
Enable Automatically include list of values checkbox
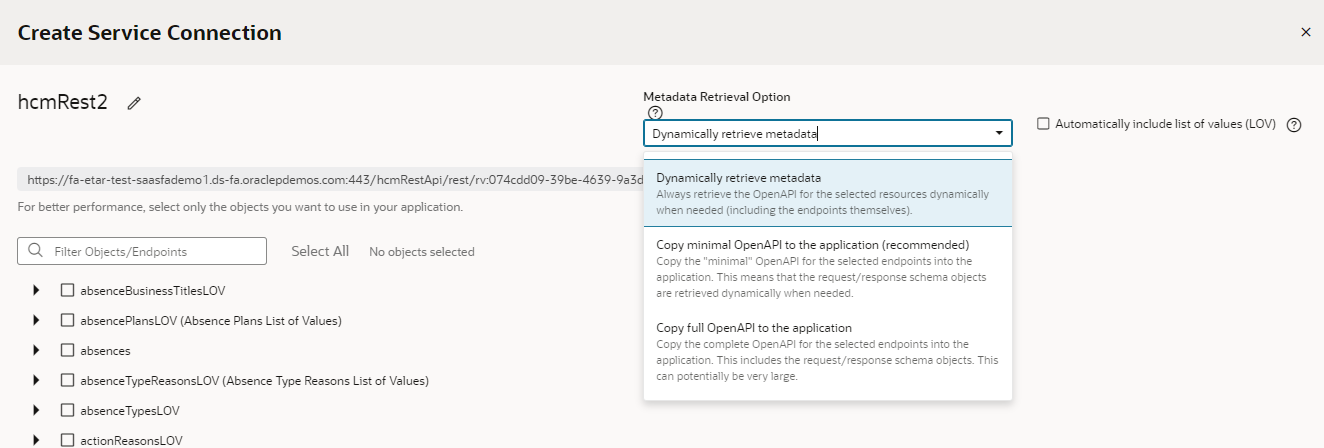1043,124
